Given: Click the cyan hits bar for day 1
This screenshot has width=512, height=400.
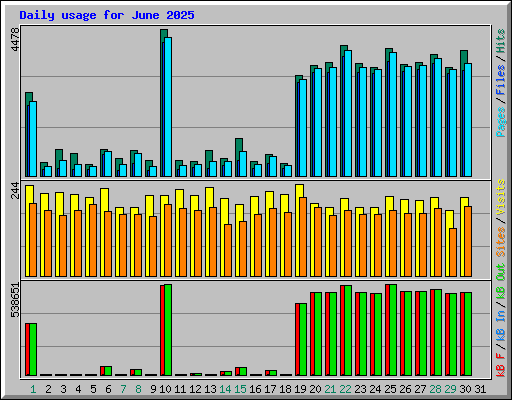Looking at the screenshot, I should (33, 139).
